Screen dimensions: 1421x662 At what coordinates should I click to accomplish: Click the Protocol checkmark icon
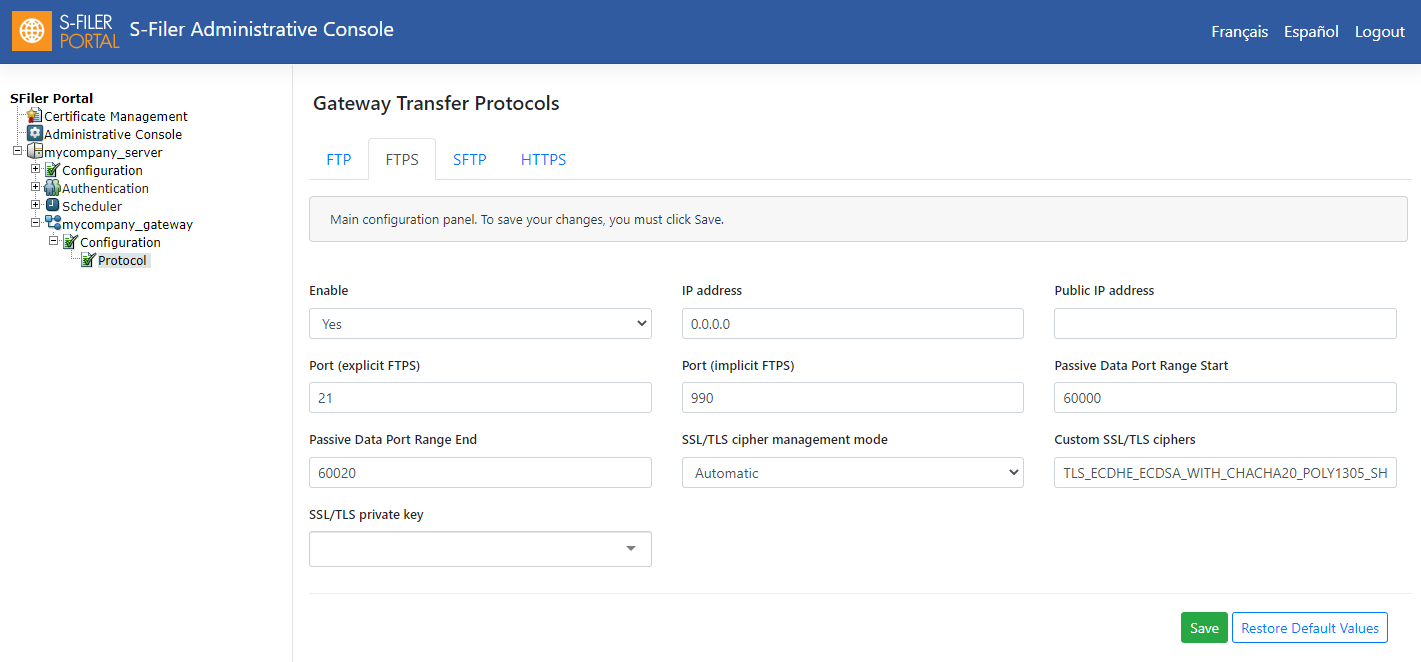point(89,260)
